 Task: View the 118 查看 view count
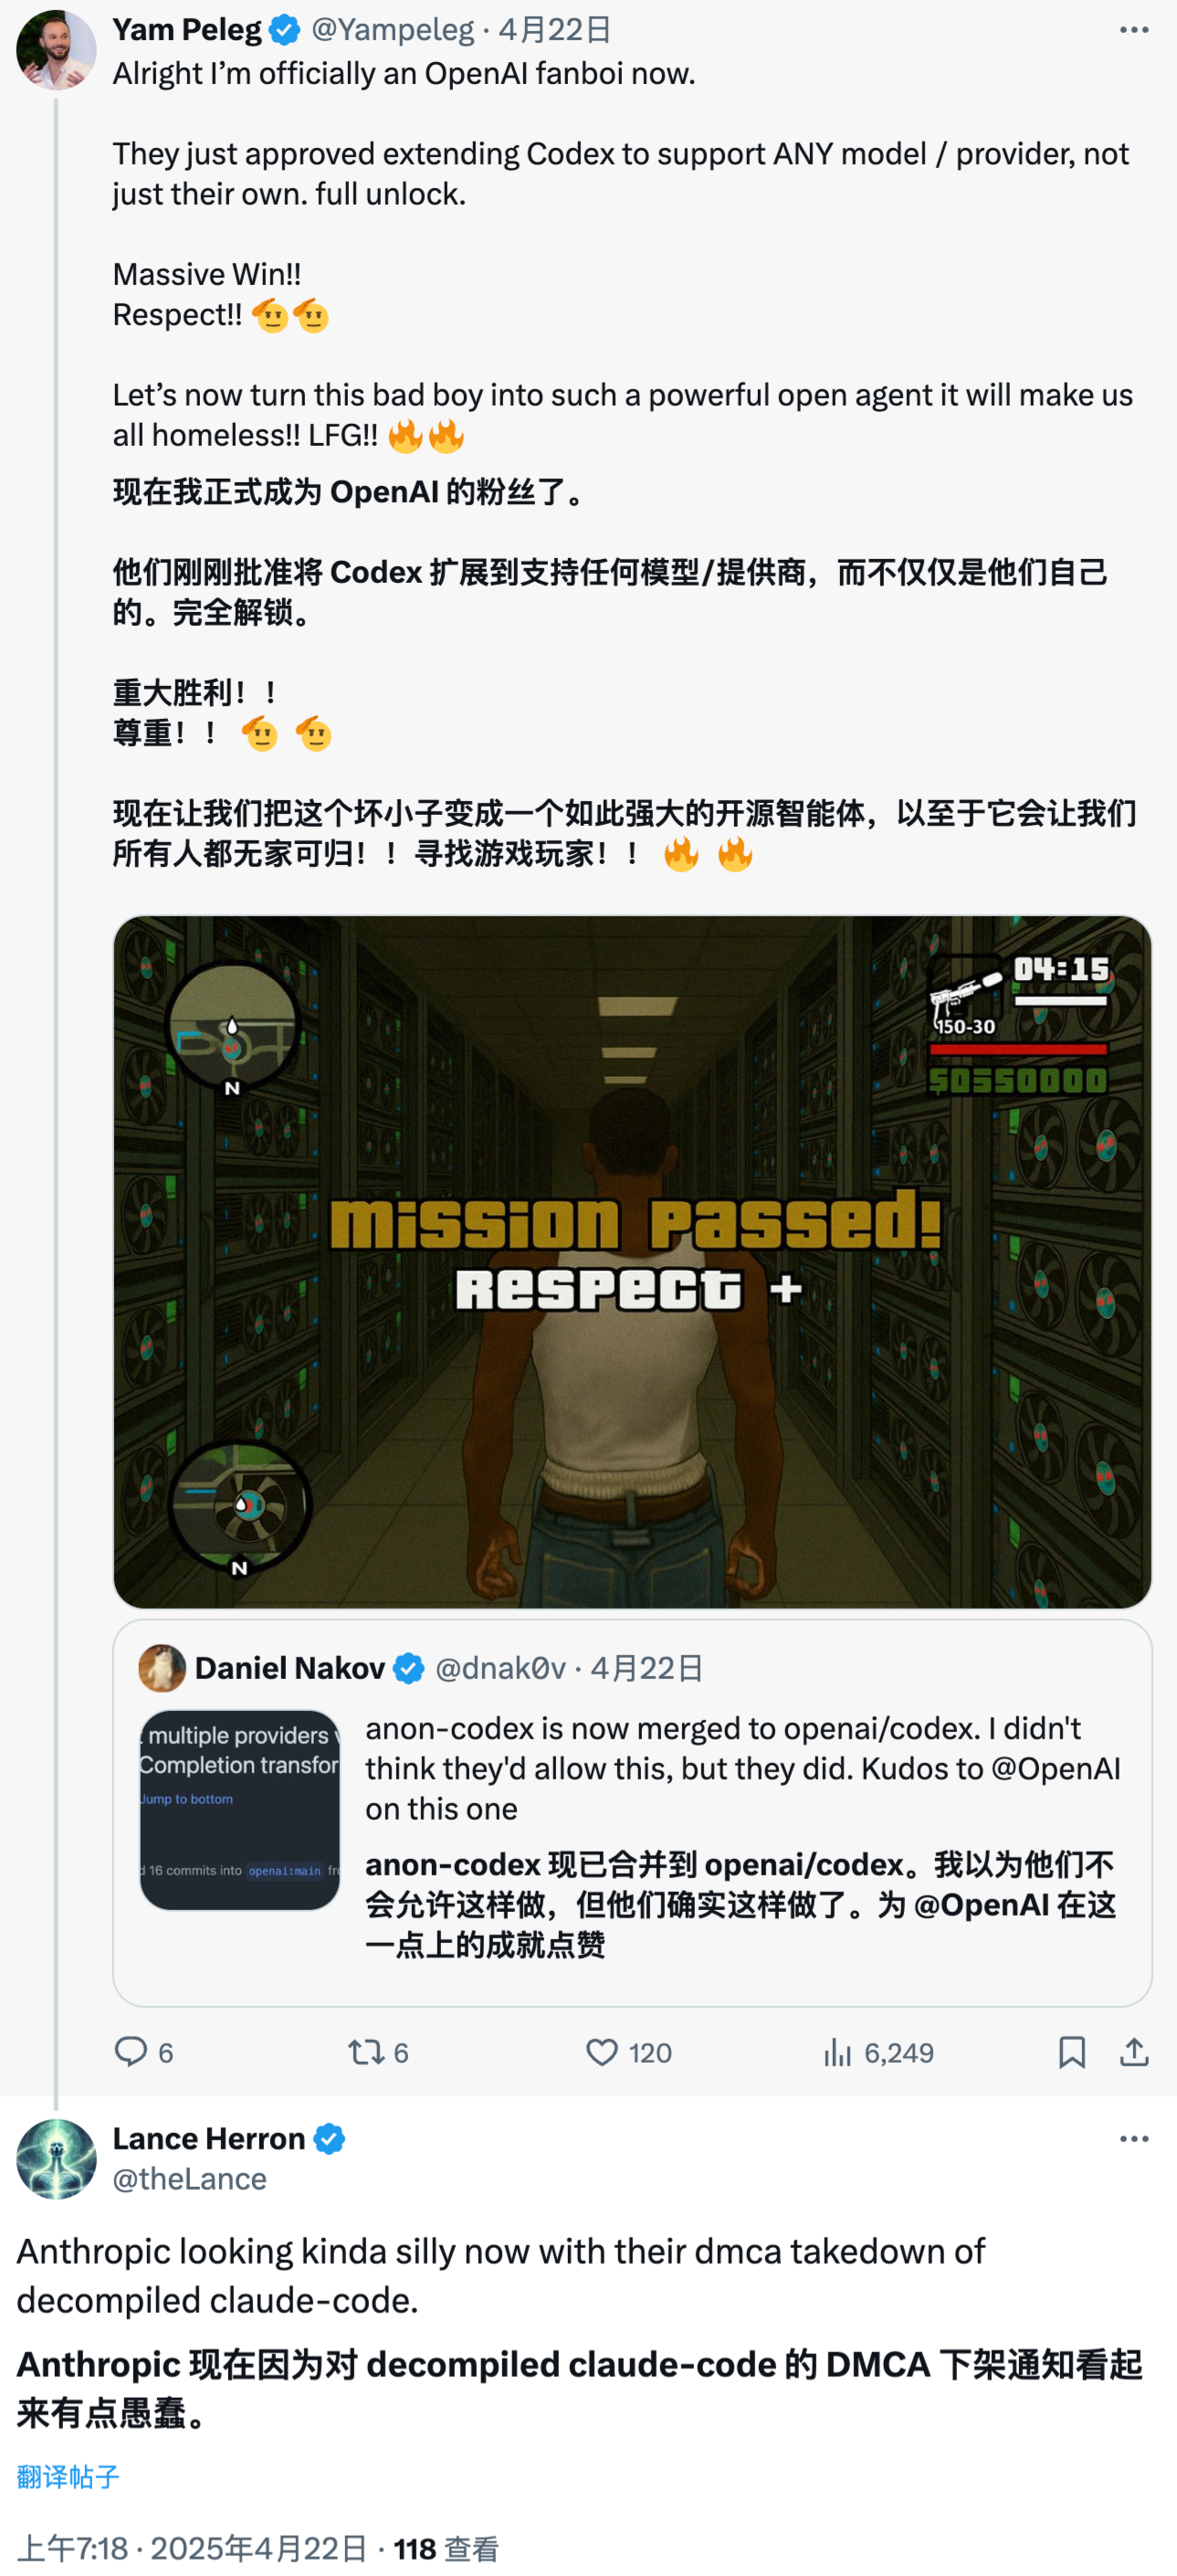tap(446, 2548)
